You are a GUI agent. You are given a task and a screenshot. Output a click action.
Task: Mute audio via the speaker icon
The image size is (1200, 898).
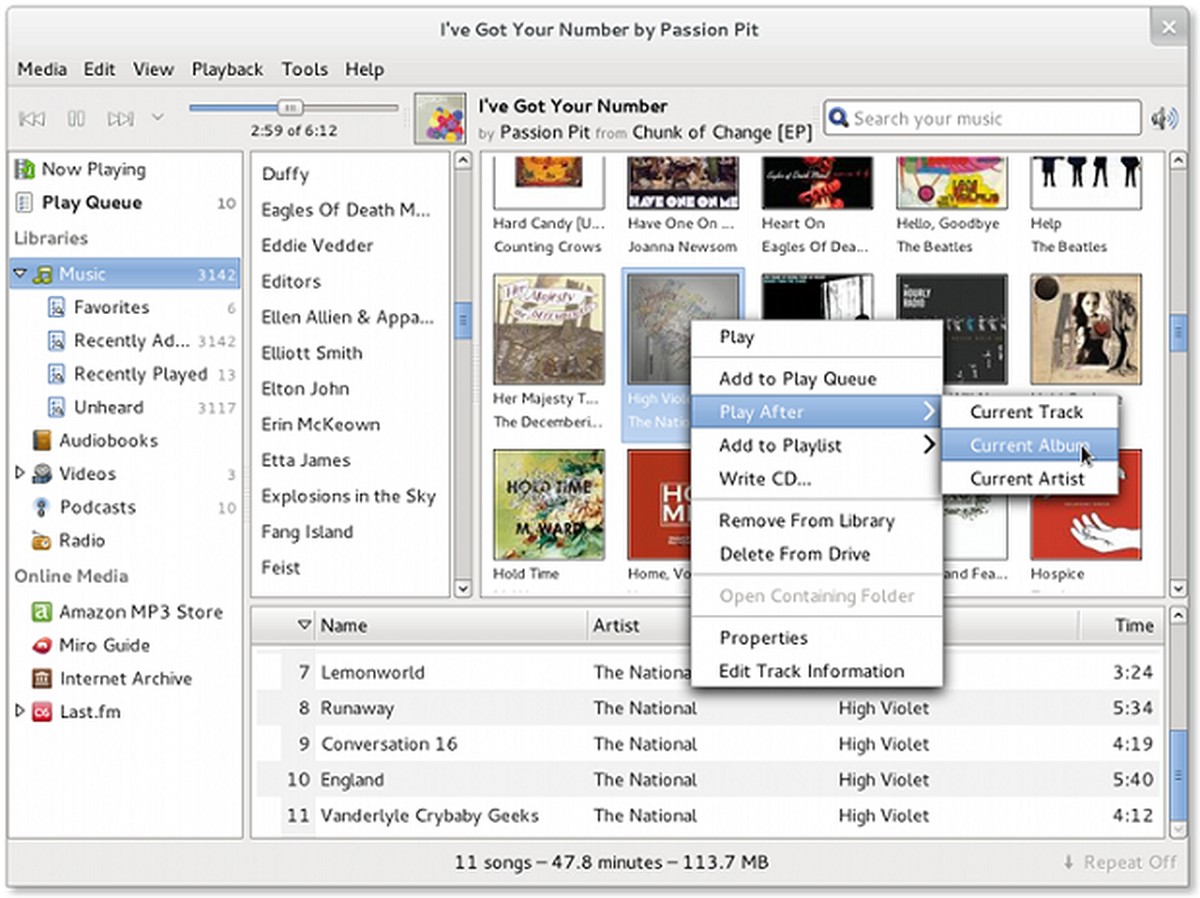click(1163, 117)
